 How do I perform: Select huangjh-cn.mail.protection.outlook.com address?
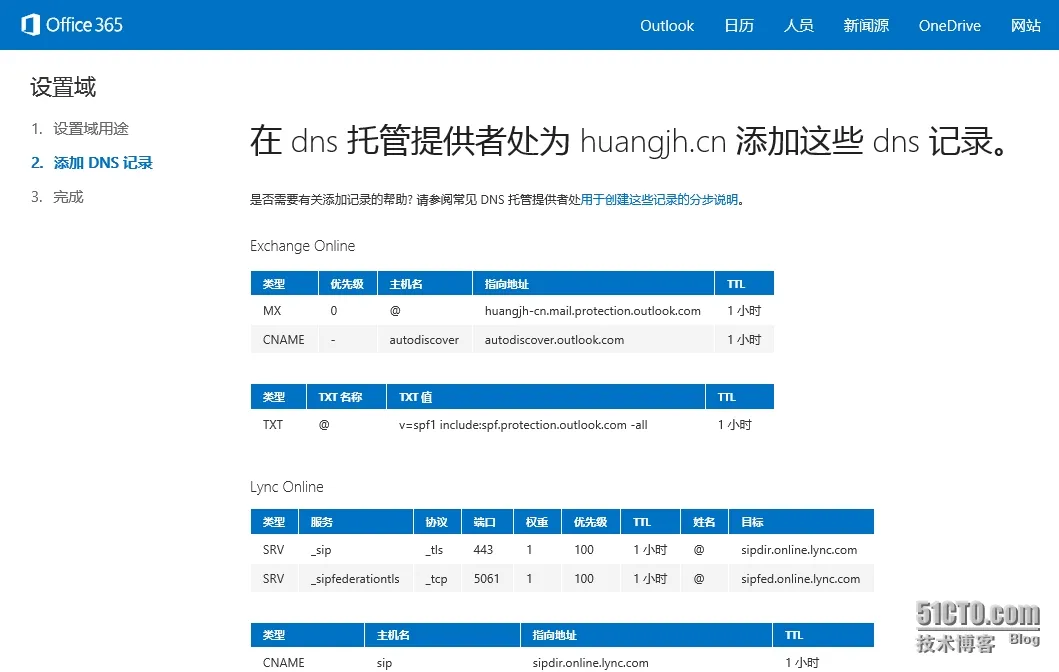tap(592, 311)
